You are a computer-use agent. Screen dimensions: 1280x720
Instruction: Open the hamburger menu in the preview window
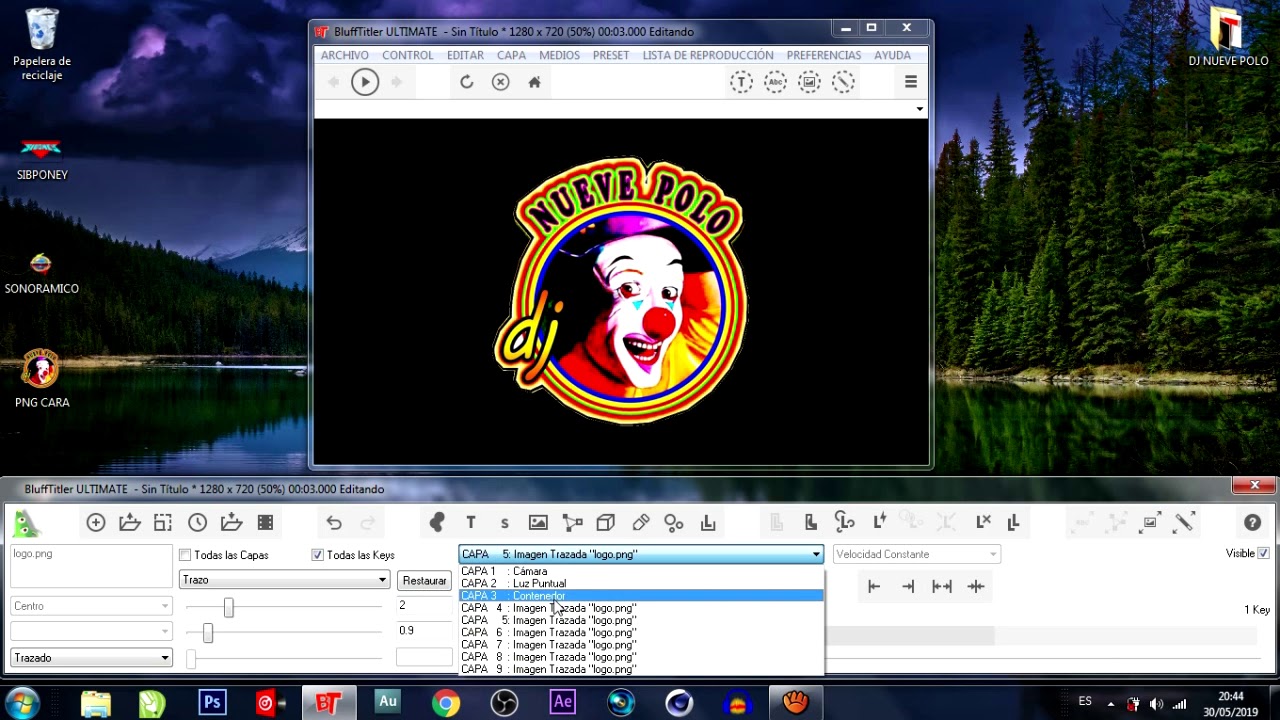point(911,82)
